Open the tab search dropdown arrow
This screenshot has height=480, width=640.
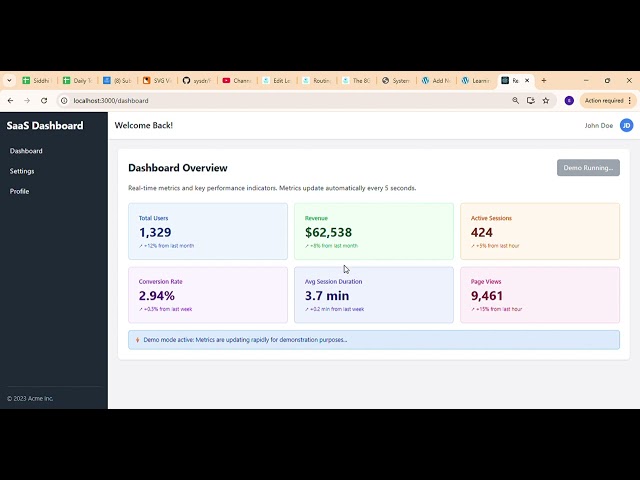9,81
